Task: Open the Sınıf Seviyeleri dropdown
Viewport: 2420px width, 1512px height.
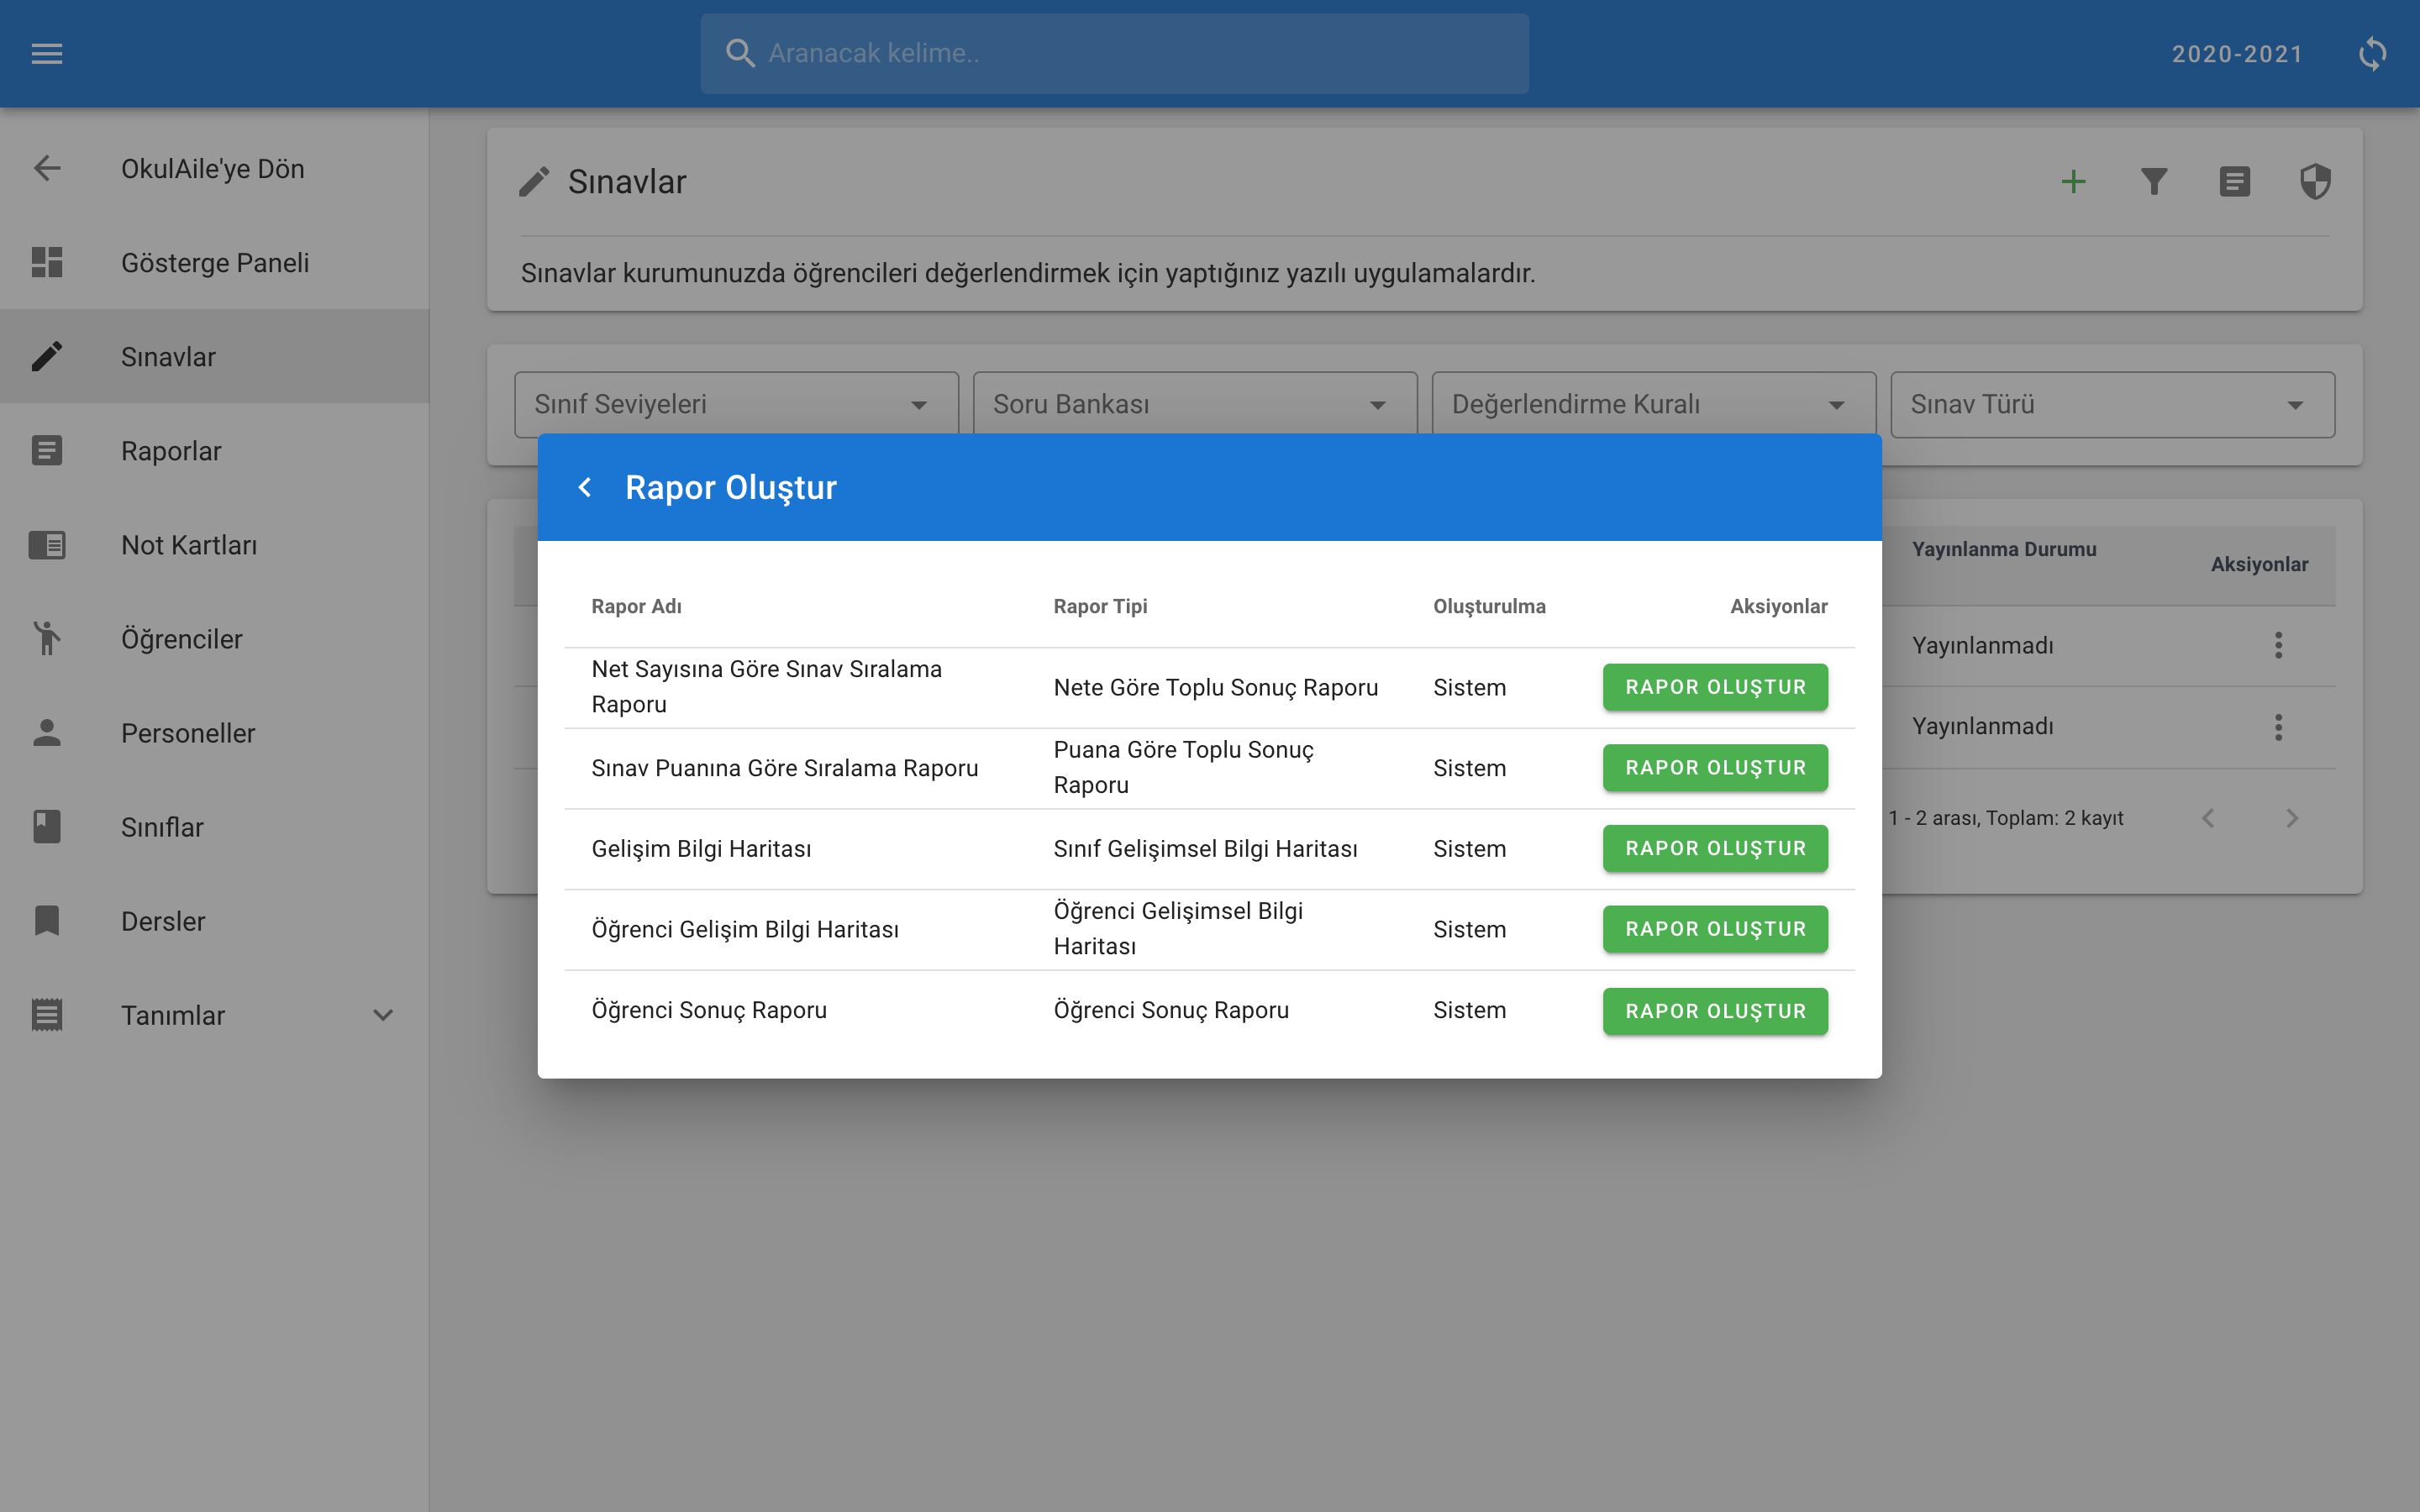Action: point(735,405)
